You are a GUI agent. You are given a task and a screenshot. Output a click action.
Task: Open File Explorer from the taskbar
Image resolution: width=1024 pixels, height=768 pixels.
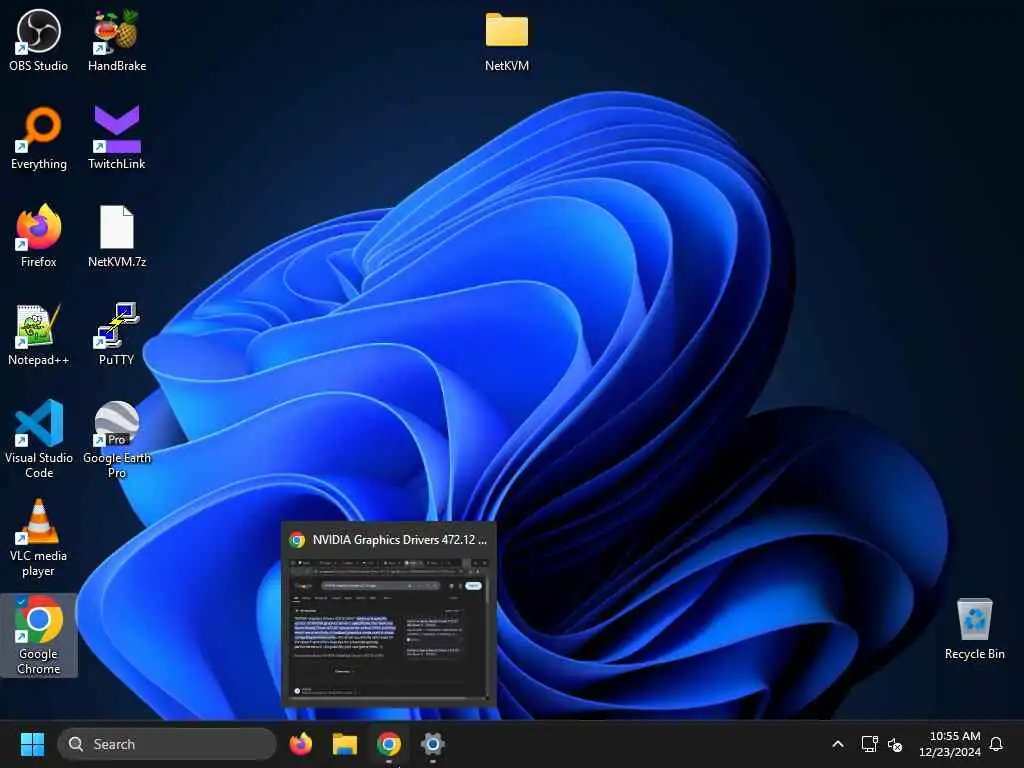(344, 744)
